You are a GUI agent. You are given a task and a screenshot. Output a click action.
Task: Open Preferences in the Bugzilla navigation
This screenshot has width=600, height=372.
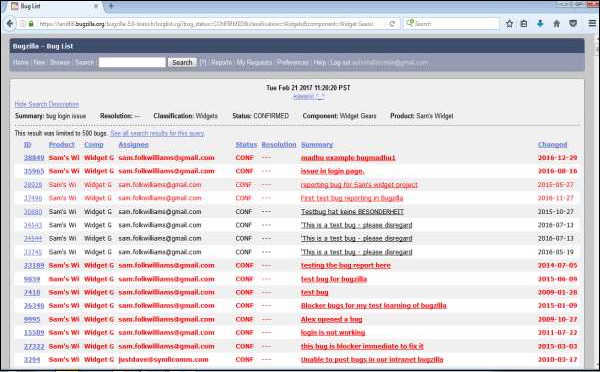(x=293, y=62)
